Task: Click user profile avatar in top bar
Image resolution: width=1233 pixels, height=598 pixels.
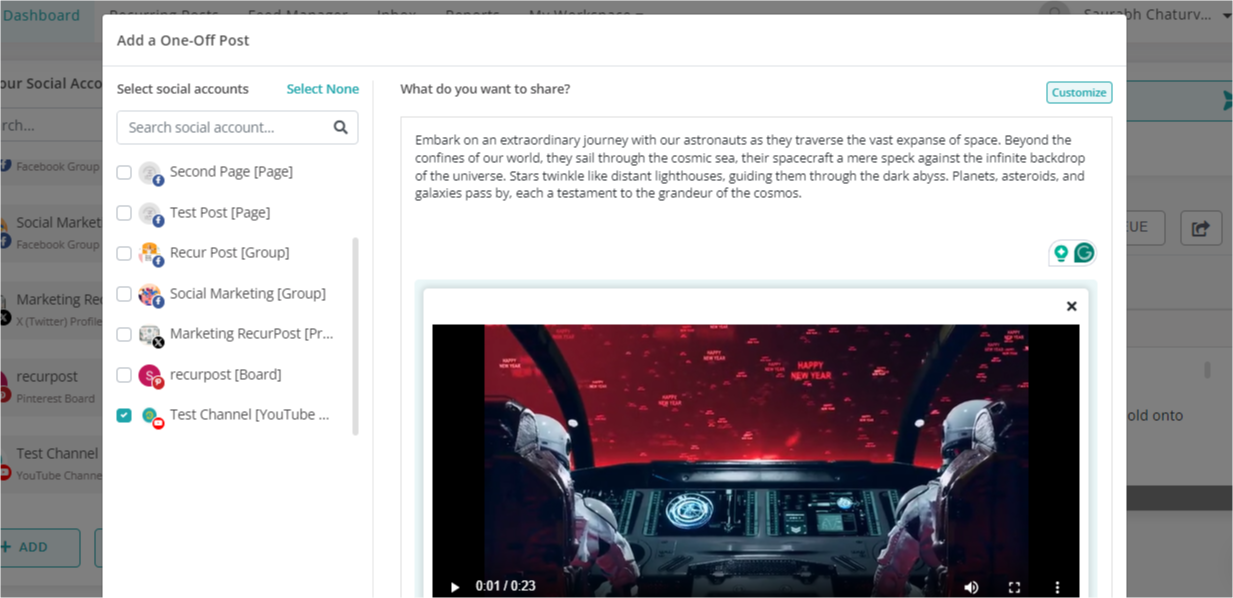Action: (1053, 14)
